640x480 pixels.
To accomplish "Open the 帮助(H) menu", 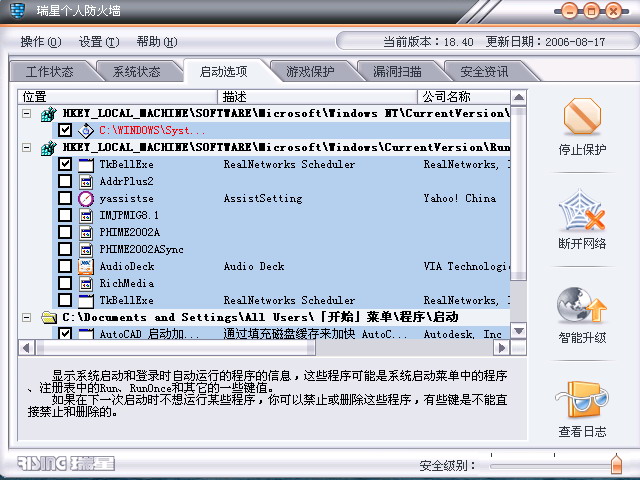I will [x=157, y=42].
